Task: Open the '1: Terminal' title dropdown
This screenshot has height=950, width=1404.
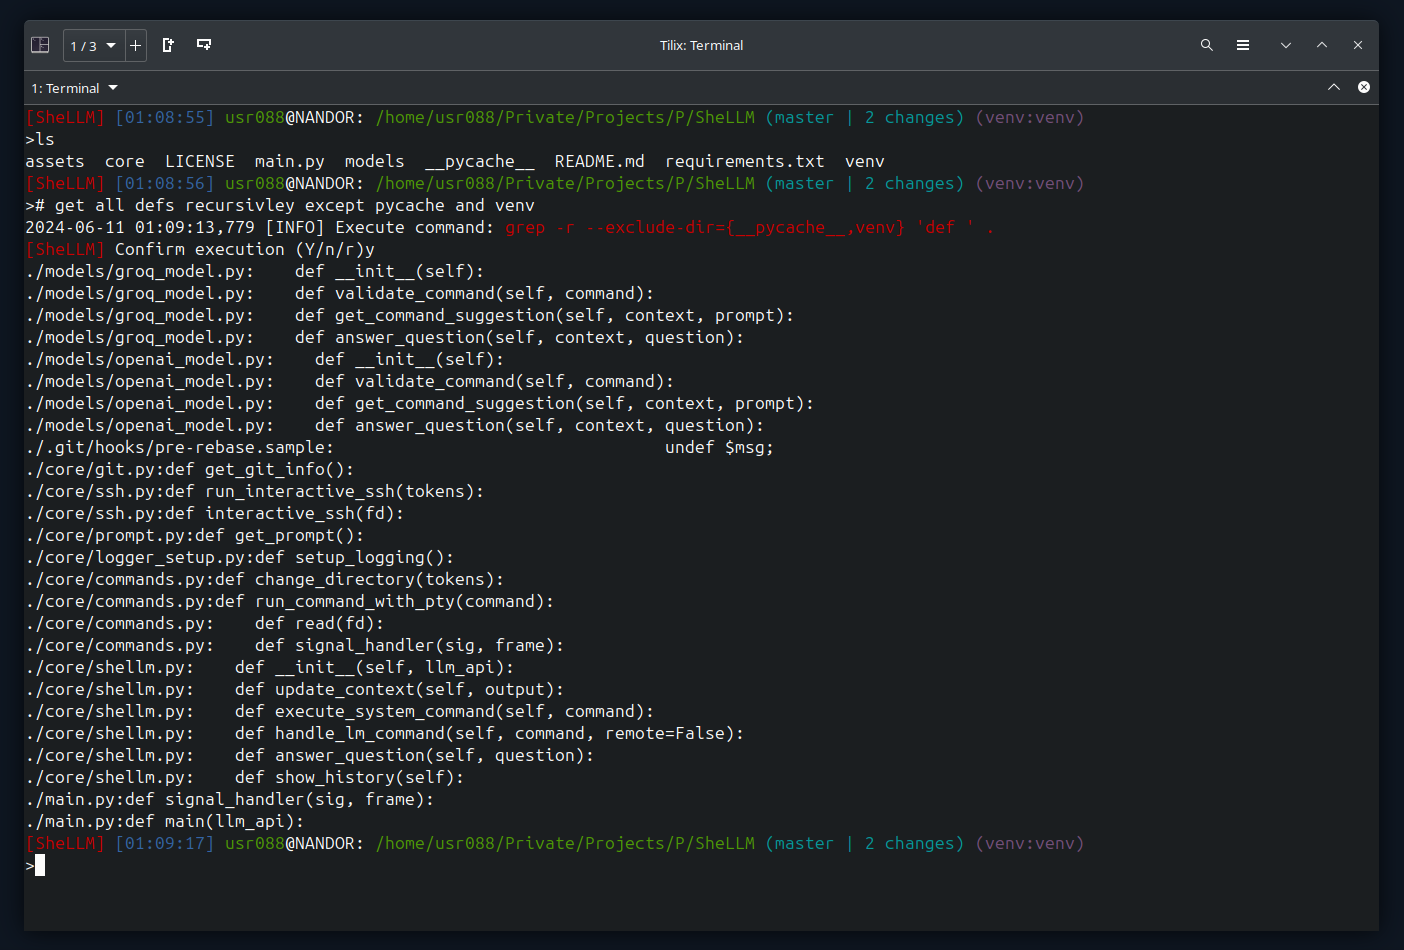Action: point(75,88)
